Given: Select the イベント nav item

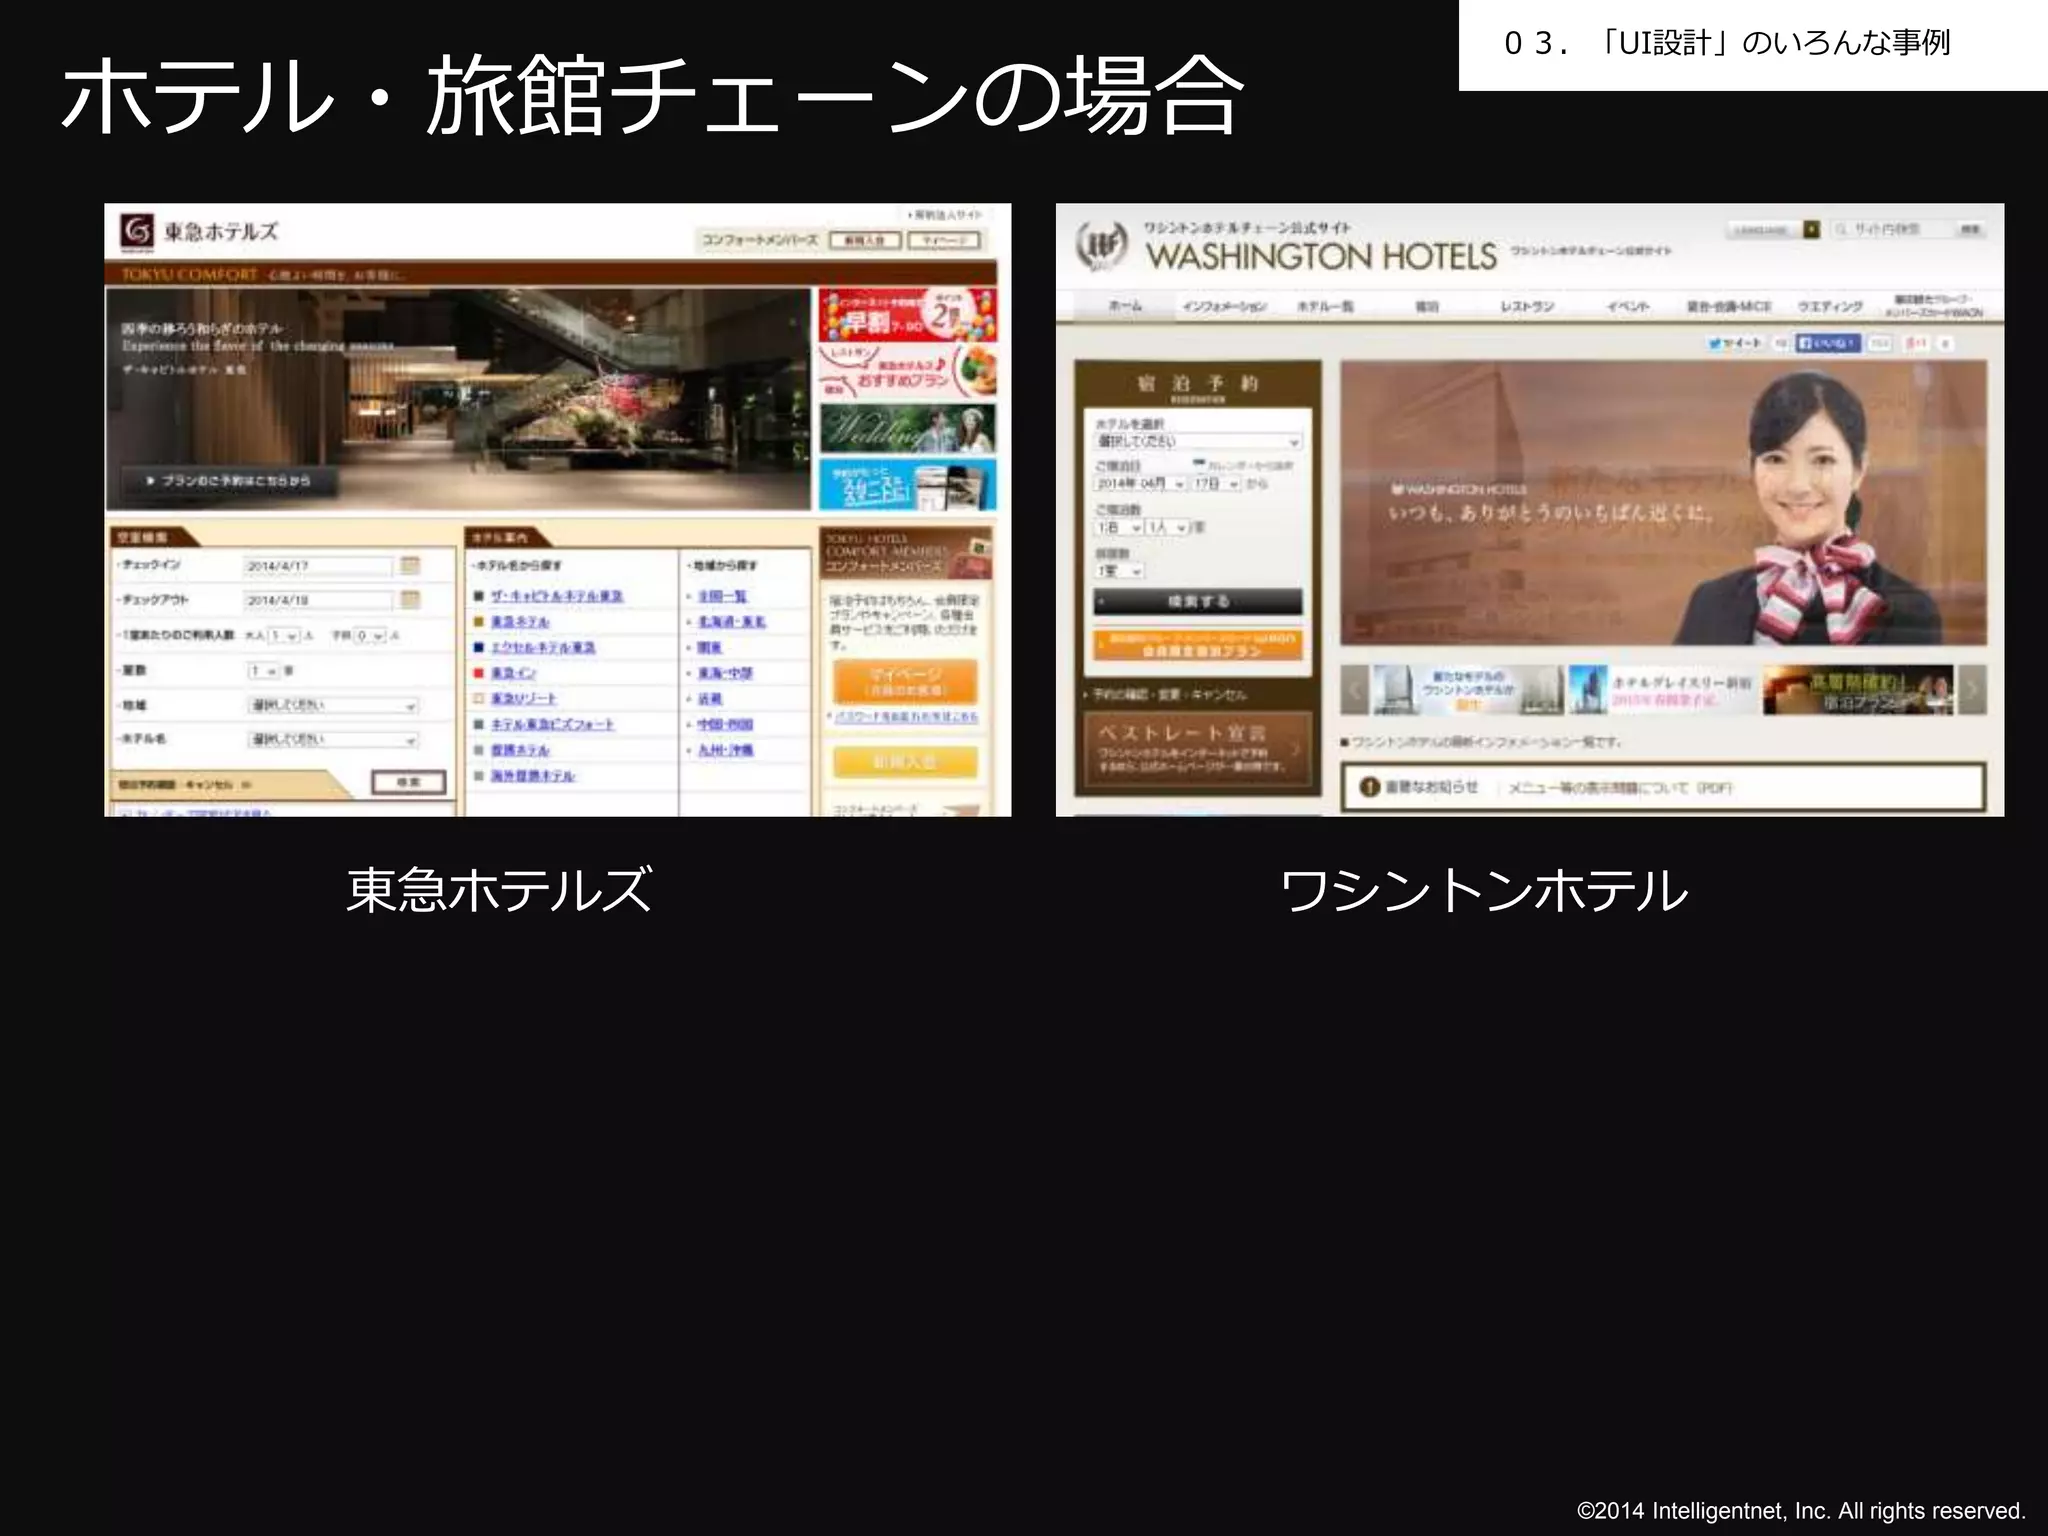Looking at the screenshot, I should [x=1627, y=306].
